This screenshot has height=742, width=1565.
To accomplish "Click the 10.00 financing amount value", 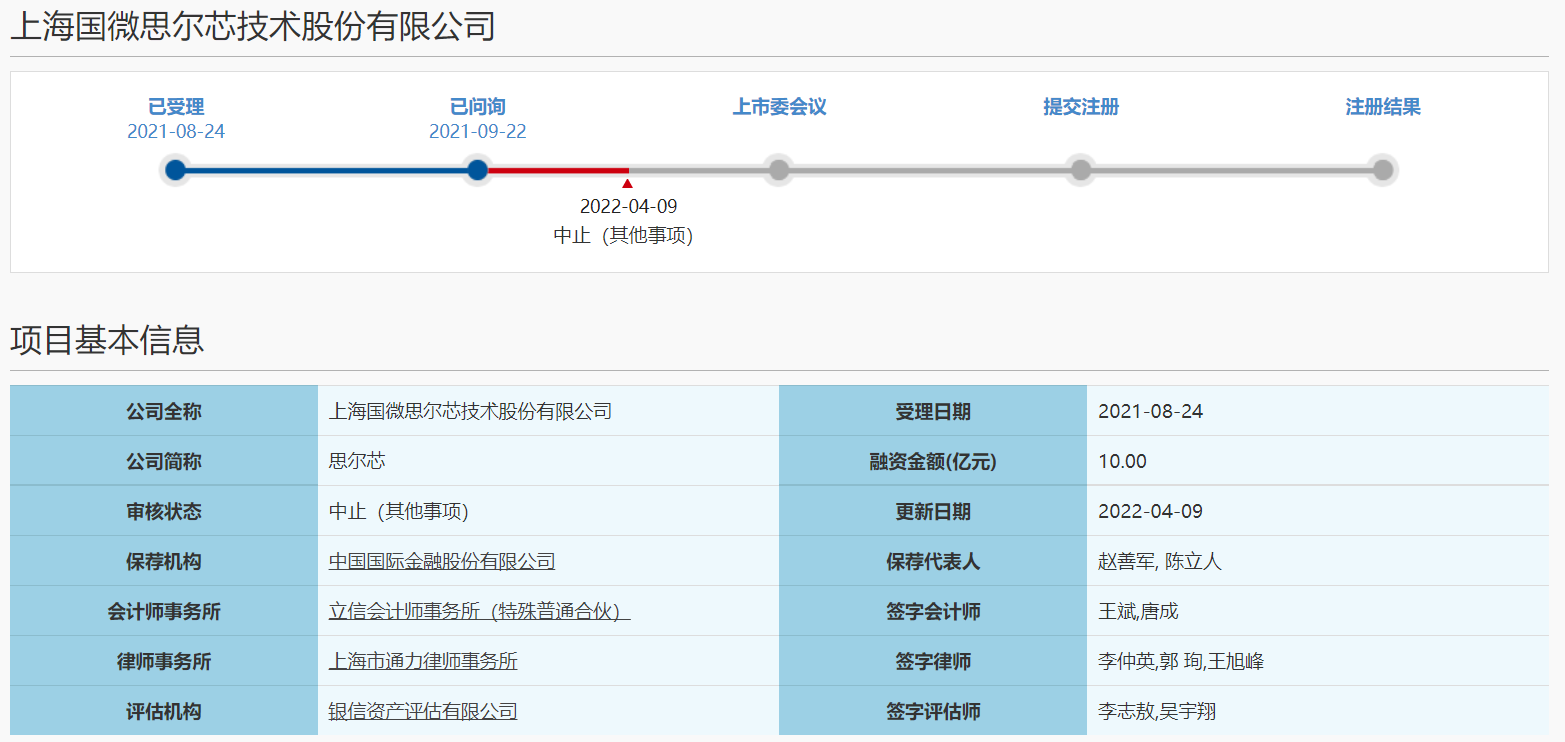I will click(x=1123, y=461).
